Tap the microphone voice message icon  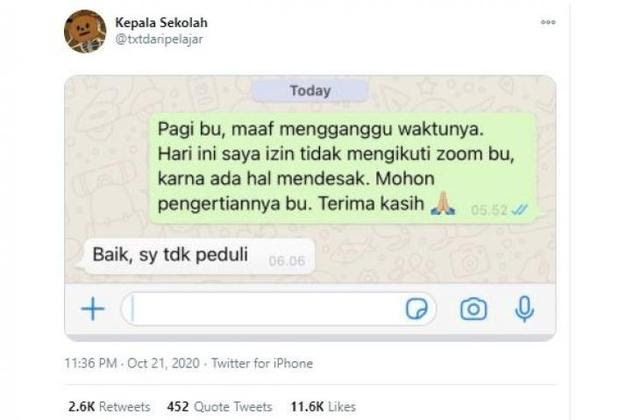pos(524,309)
